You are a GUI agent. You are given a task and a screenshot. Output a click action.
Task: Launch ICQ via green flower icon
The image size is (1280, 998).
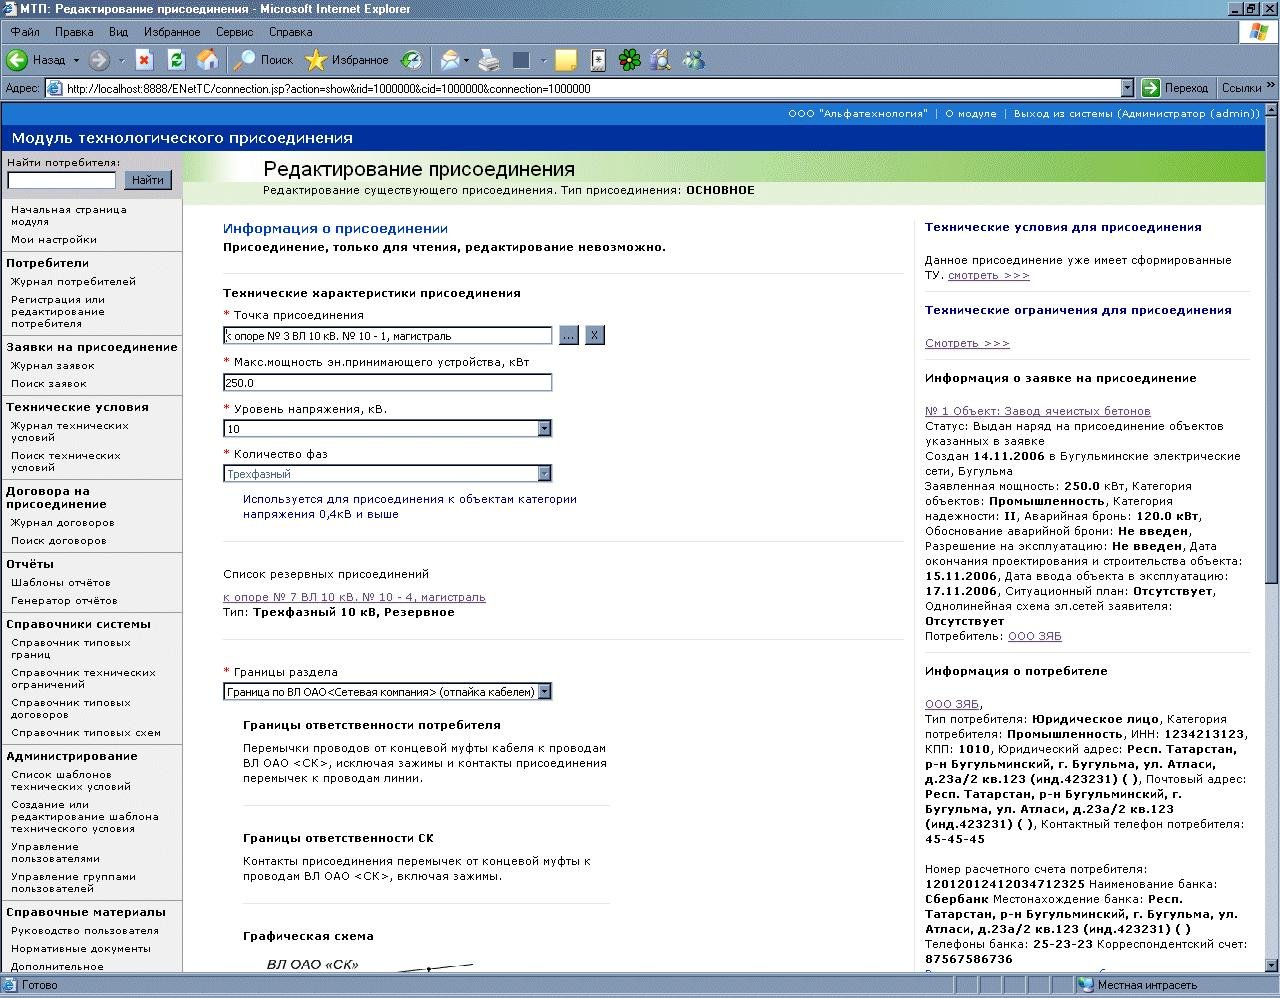coord(629,60)
